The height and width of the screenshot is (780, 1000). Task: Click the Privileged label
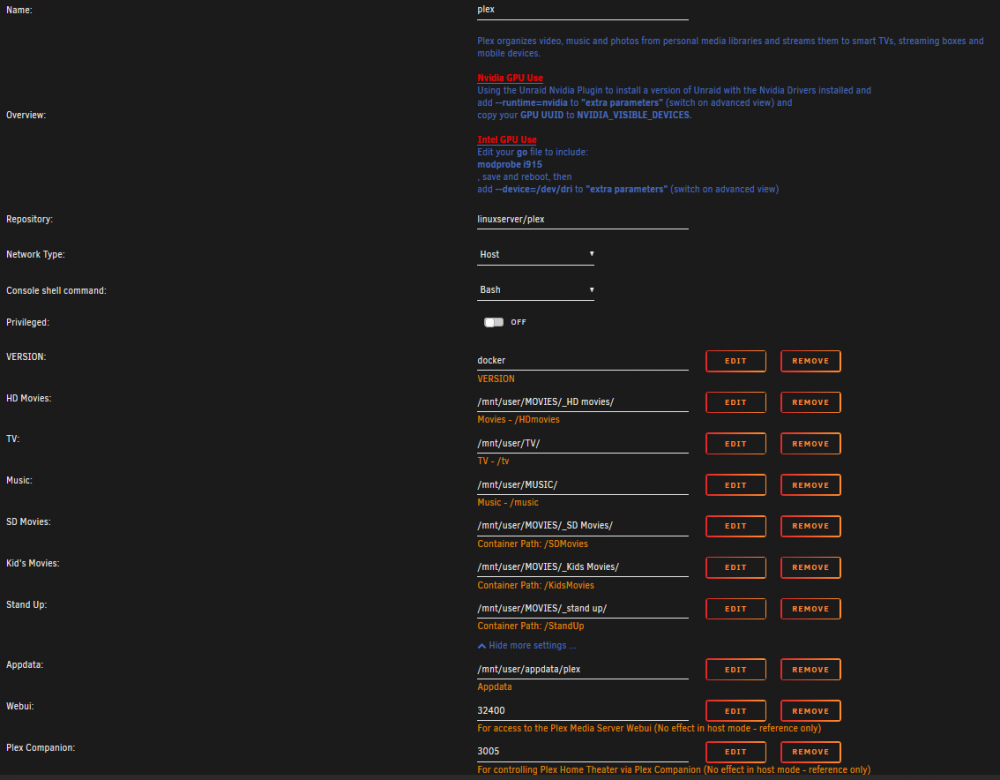pyautogui.click(x=27, y=323)
